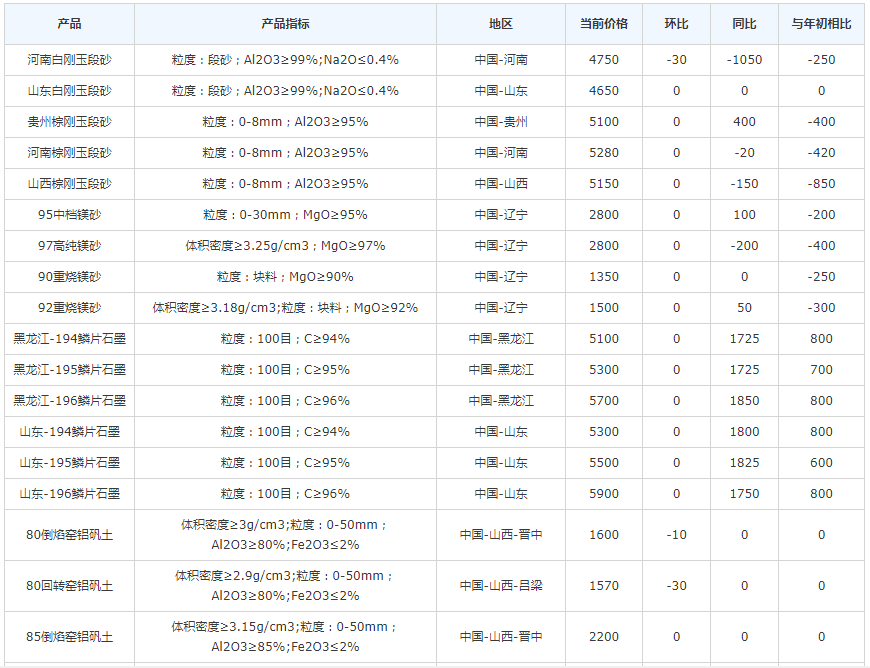Open the 山东白刚玉段砂 product link
The width and height of the screenshot is (870, 668).
point(69,91)
